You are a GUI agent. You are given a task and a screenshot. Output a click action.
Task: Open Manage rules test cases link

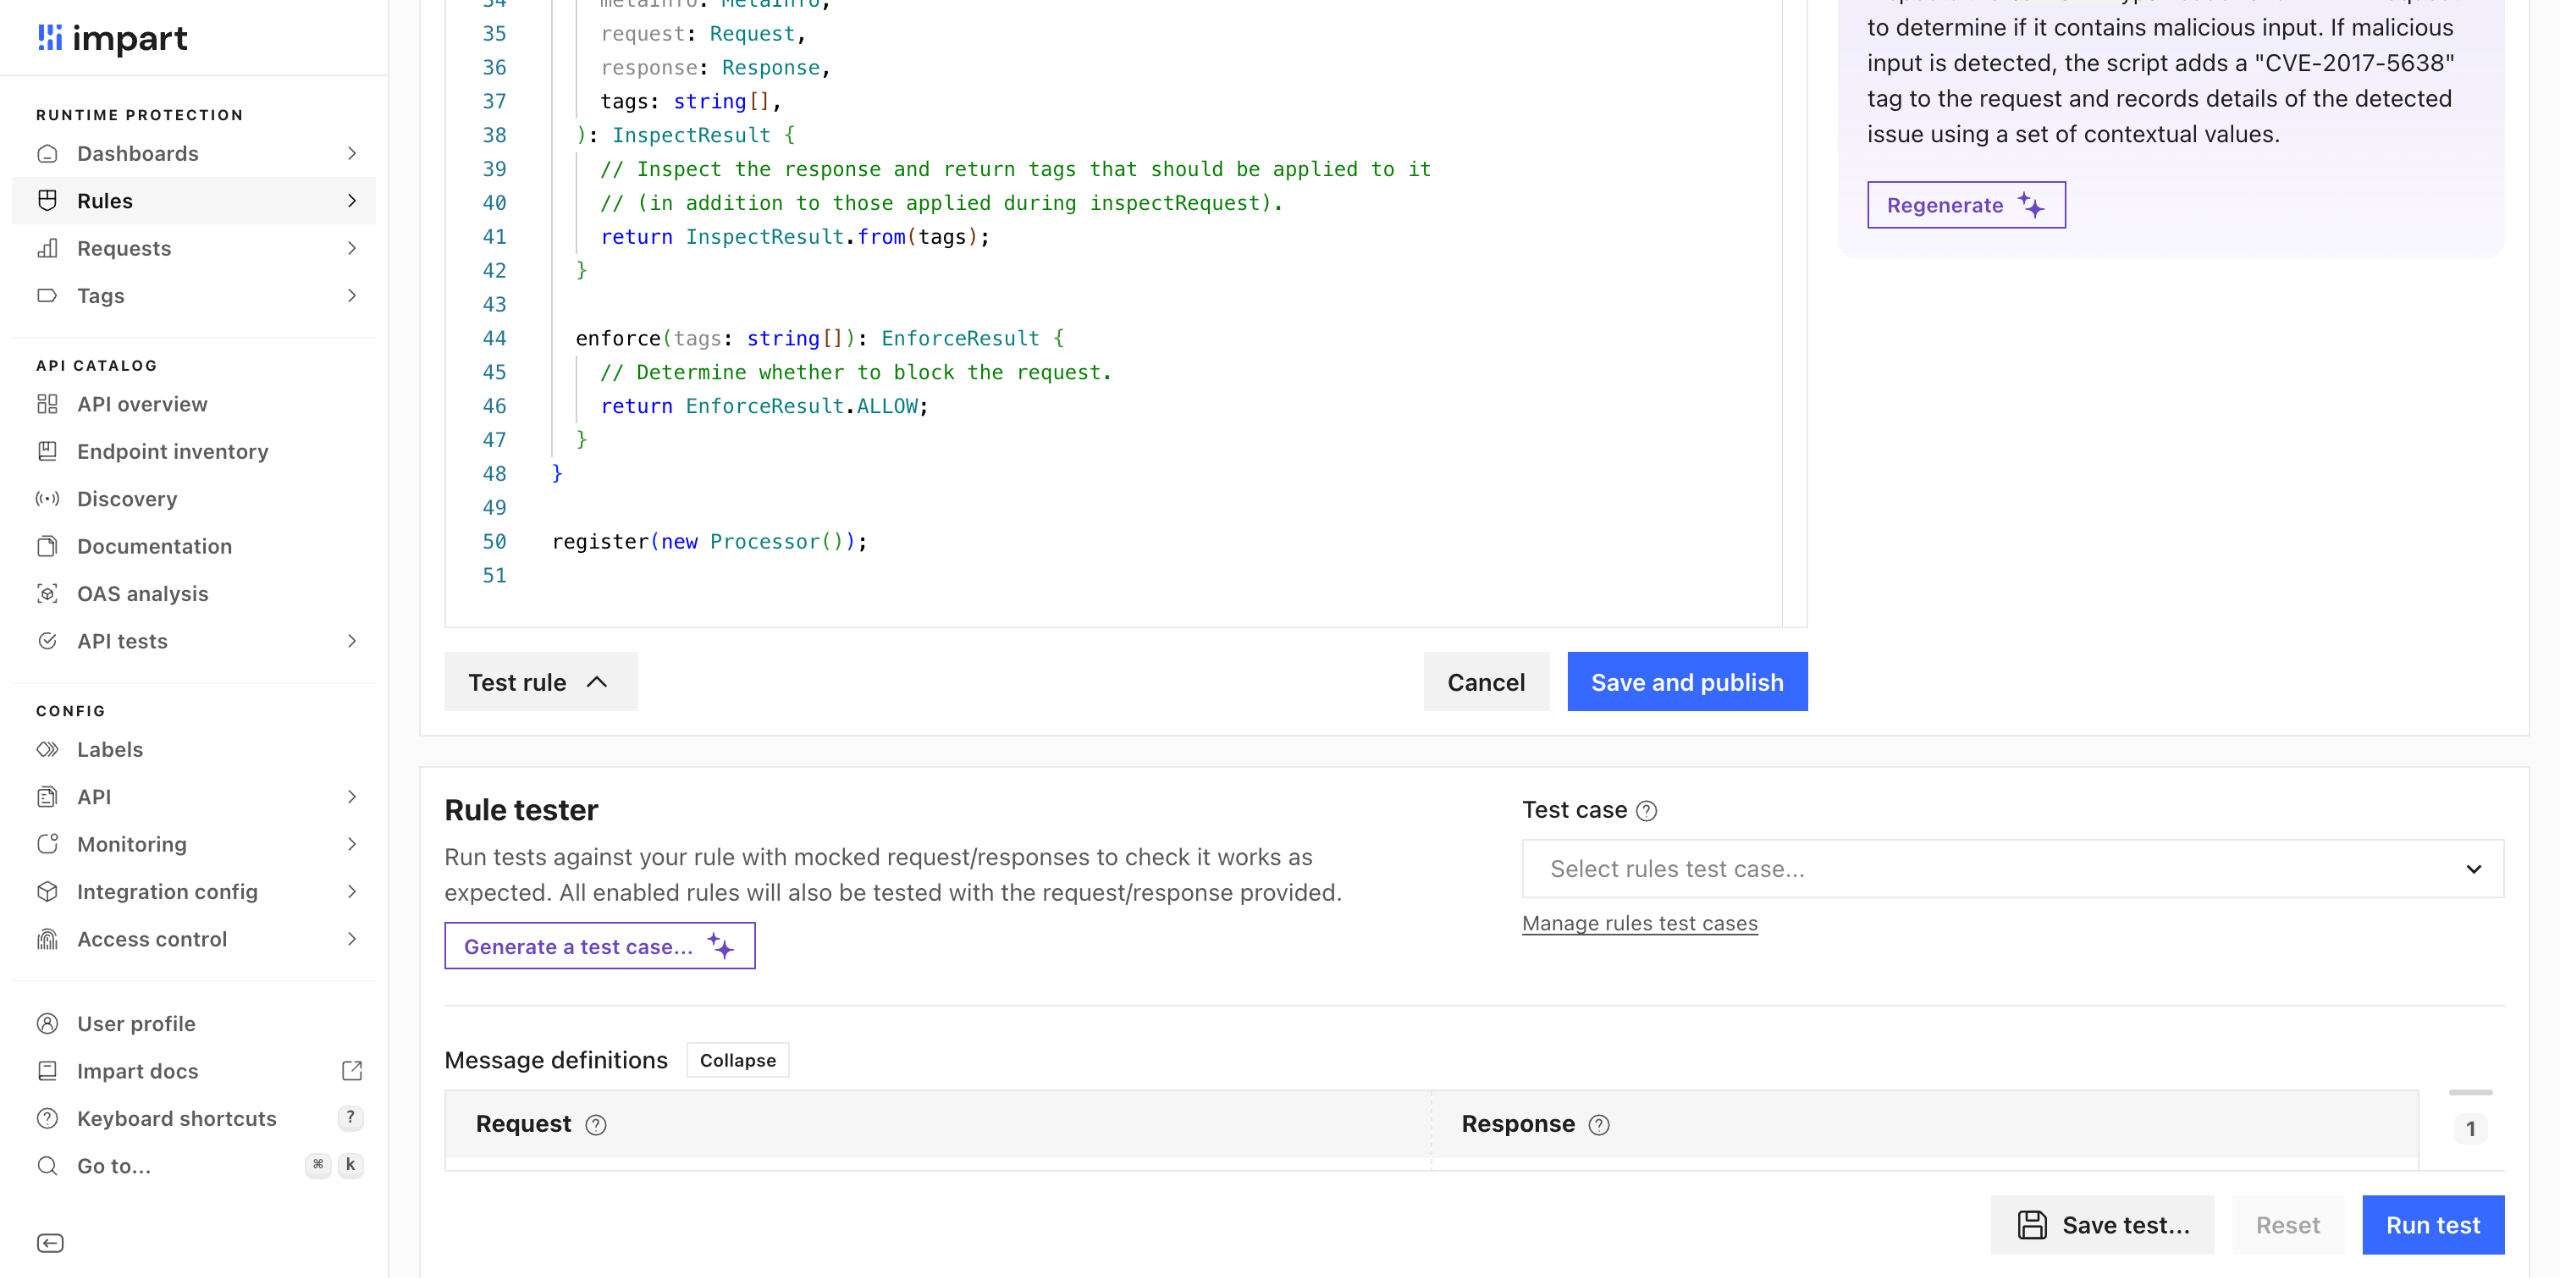[1639, 924]
